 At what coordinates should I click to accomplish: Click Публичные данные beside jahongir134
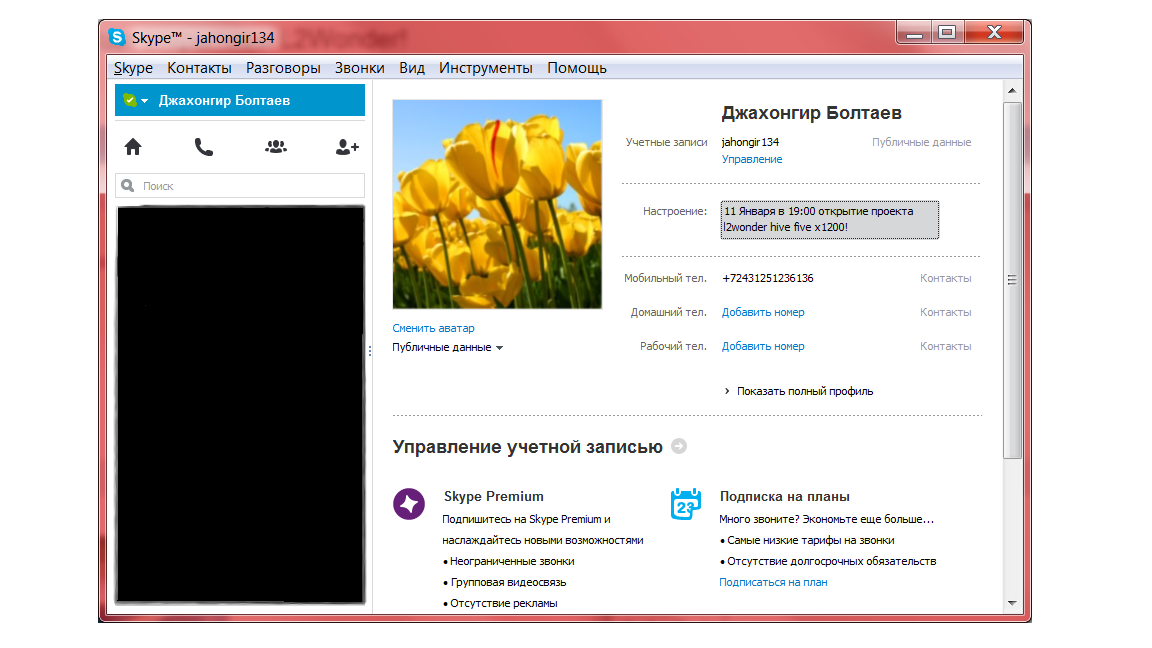click(921, 143)
